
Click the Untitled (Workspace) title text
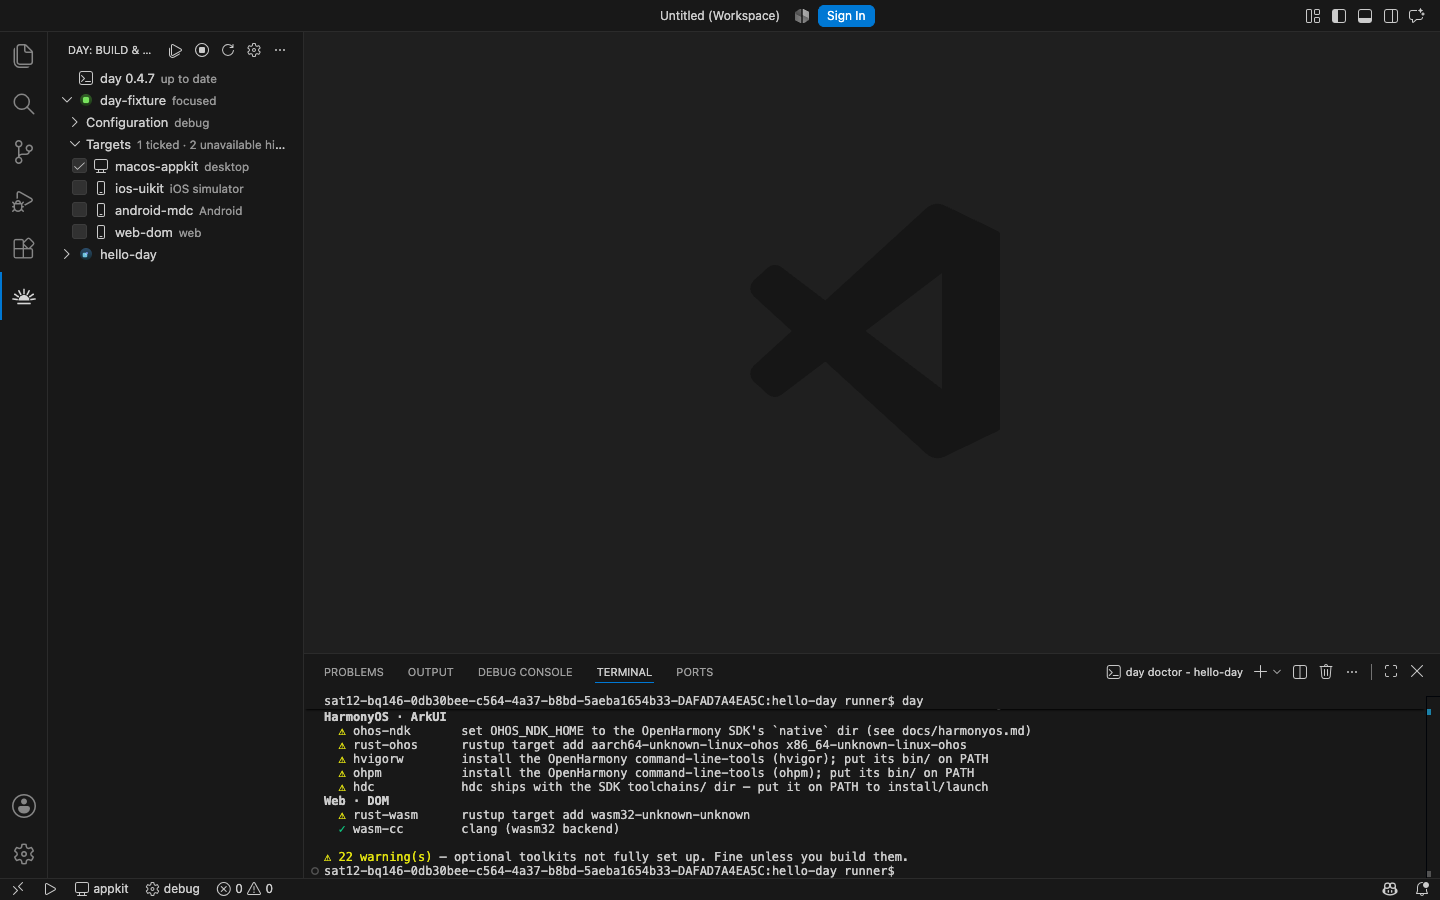(720, 16)
